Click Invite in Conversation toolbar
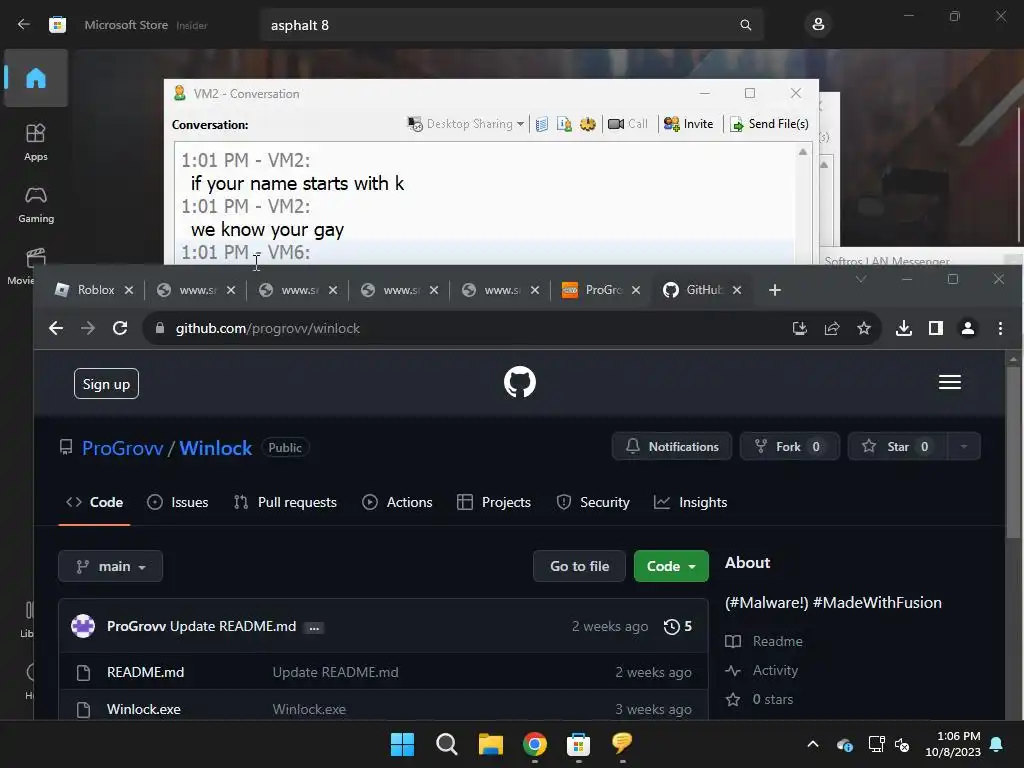The width and height of the screenshot is (1024, 768). pyautogui.click(x=688, y=124)
